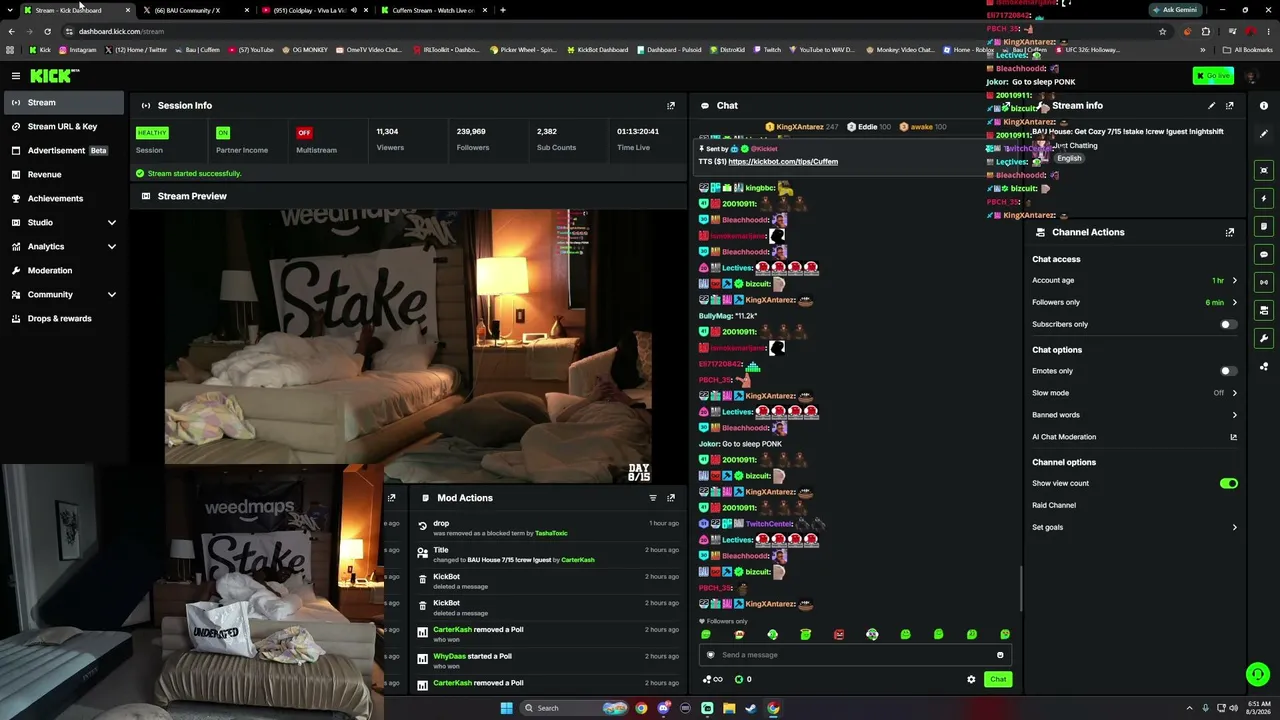Click the Send a message field

(855, 655)
